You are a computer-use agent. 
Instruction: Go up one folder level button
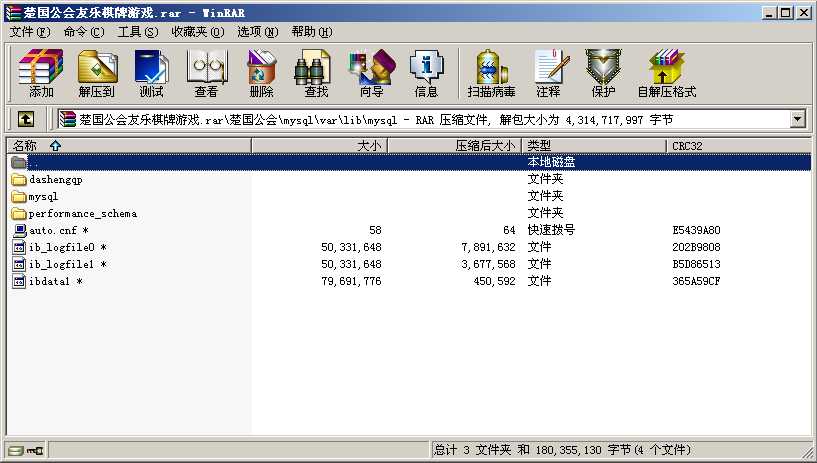(26, 119)
